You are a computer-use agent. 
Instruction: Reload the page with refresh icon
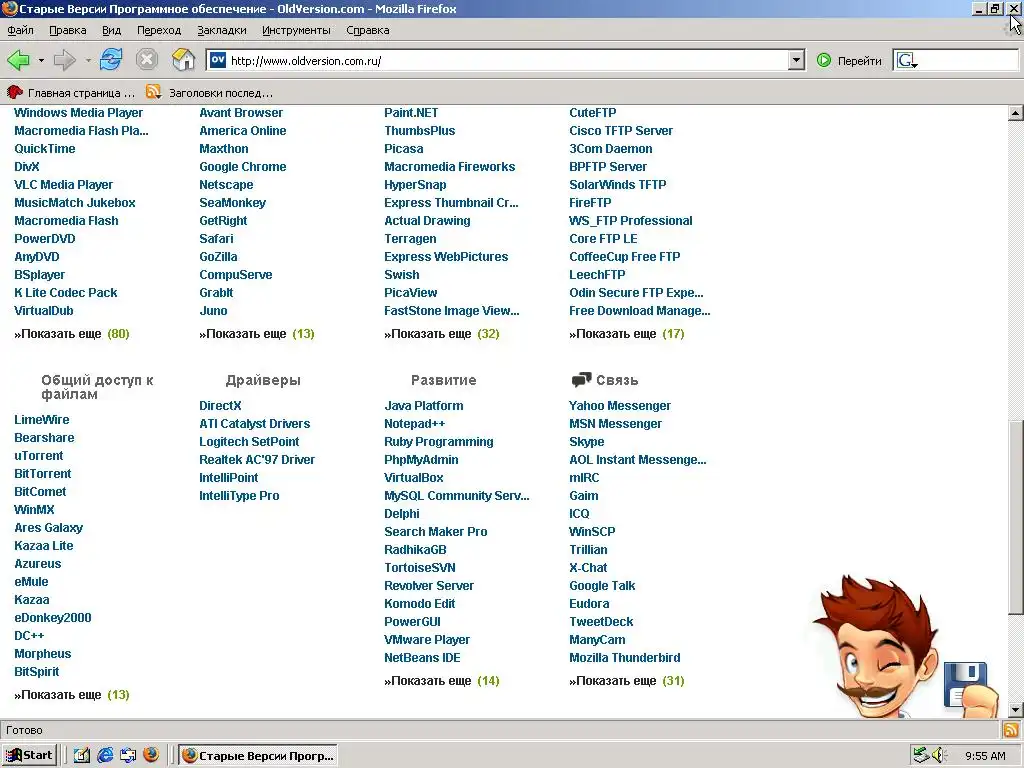point(111,60)
